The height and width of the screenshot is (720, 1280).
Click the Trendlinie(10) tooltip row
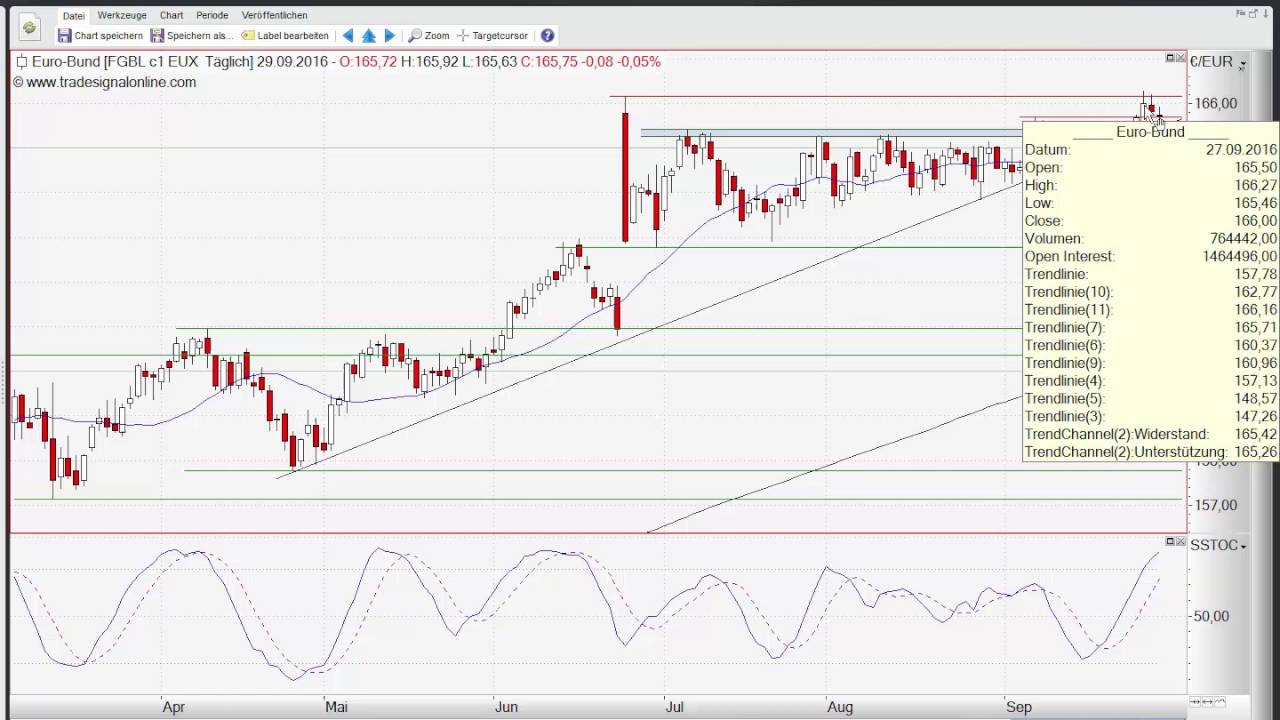pos(1150,292)
